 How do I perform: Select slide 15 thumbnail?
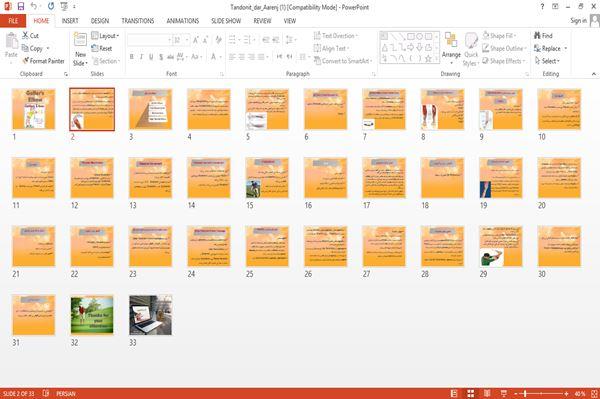(x=267, y=178)
